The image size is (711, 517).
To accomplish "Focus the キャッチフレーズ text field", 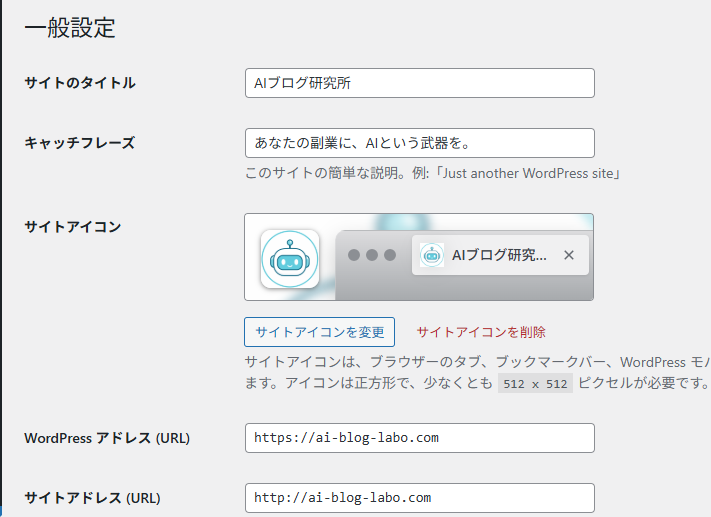I will [419, 143].
